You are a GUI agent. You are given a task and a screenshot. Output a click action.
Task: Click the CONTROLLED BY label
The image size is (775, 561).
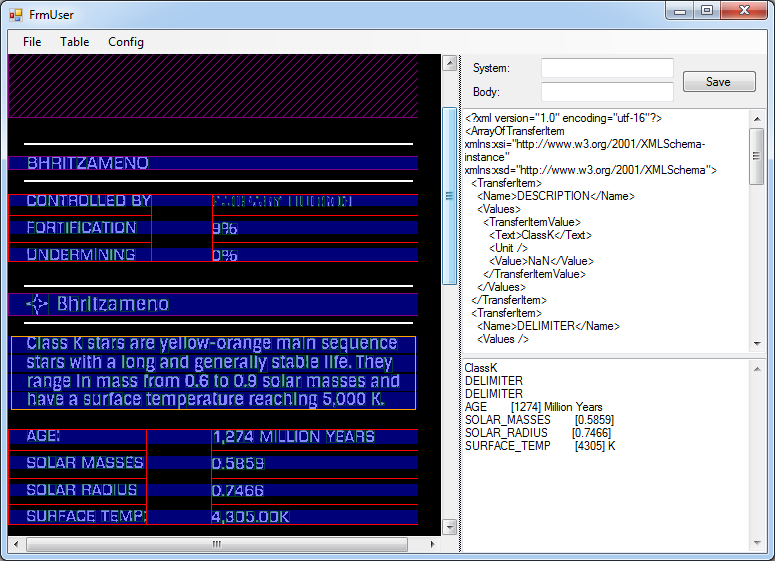(x=88, y=201)
